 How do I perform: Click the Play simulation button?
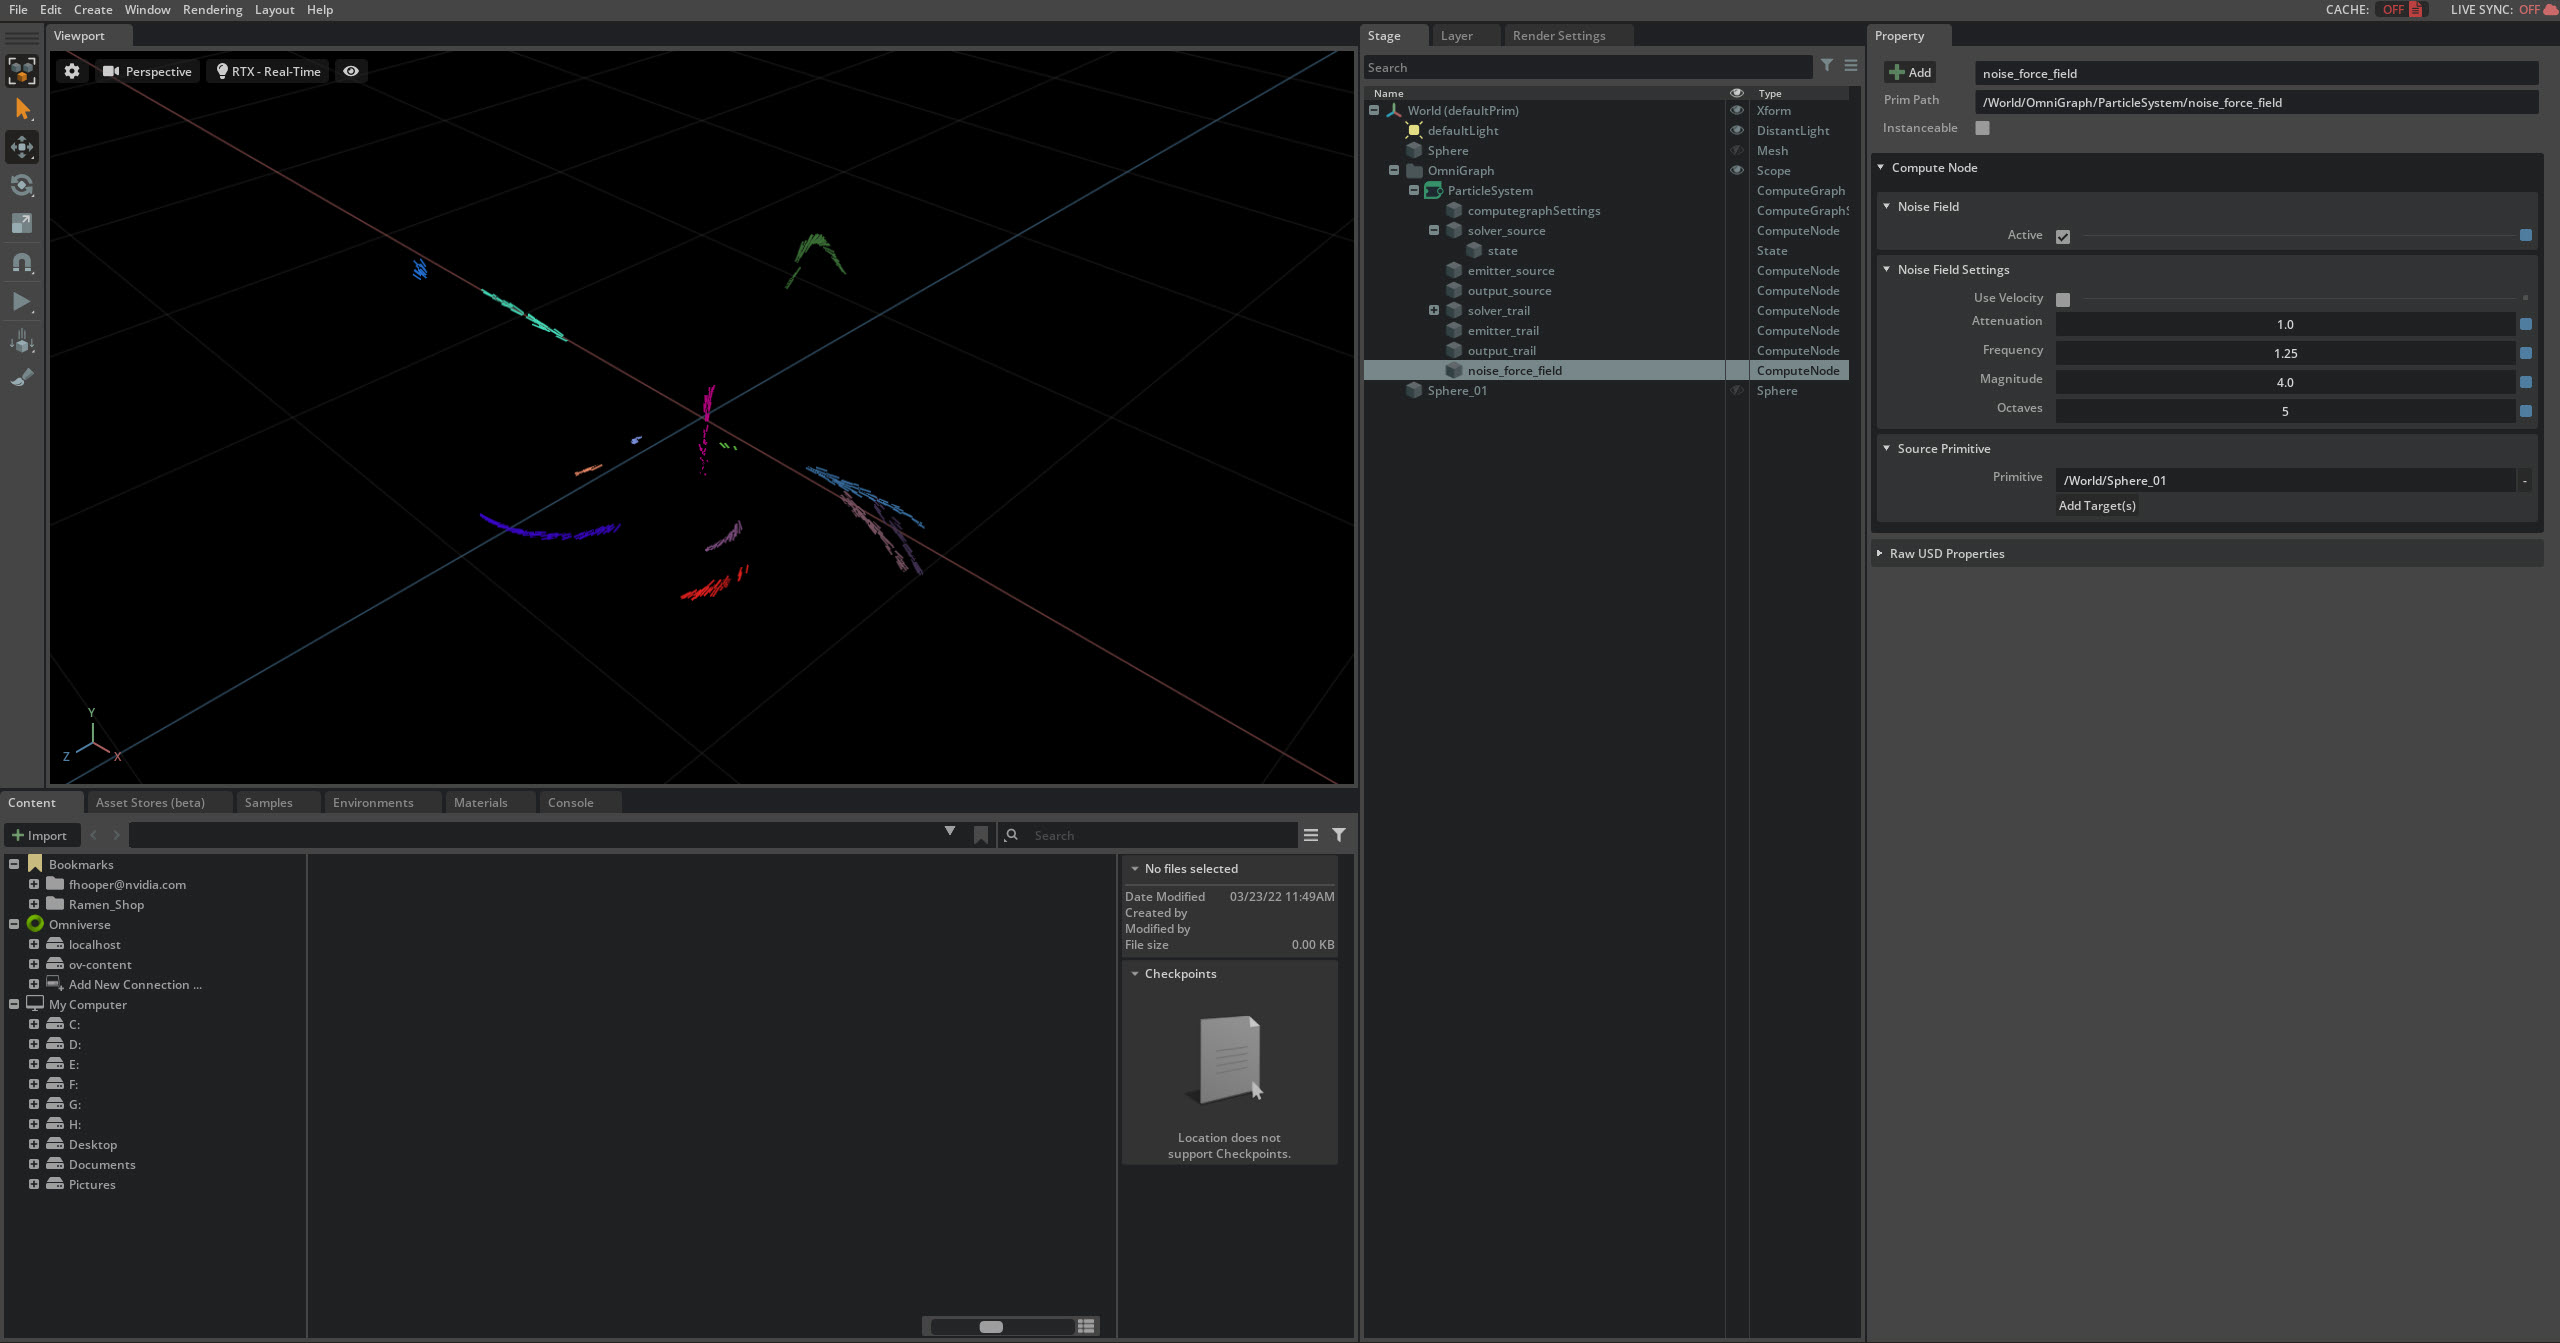pos(22,301)
